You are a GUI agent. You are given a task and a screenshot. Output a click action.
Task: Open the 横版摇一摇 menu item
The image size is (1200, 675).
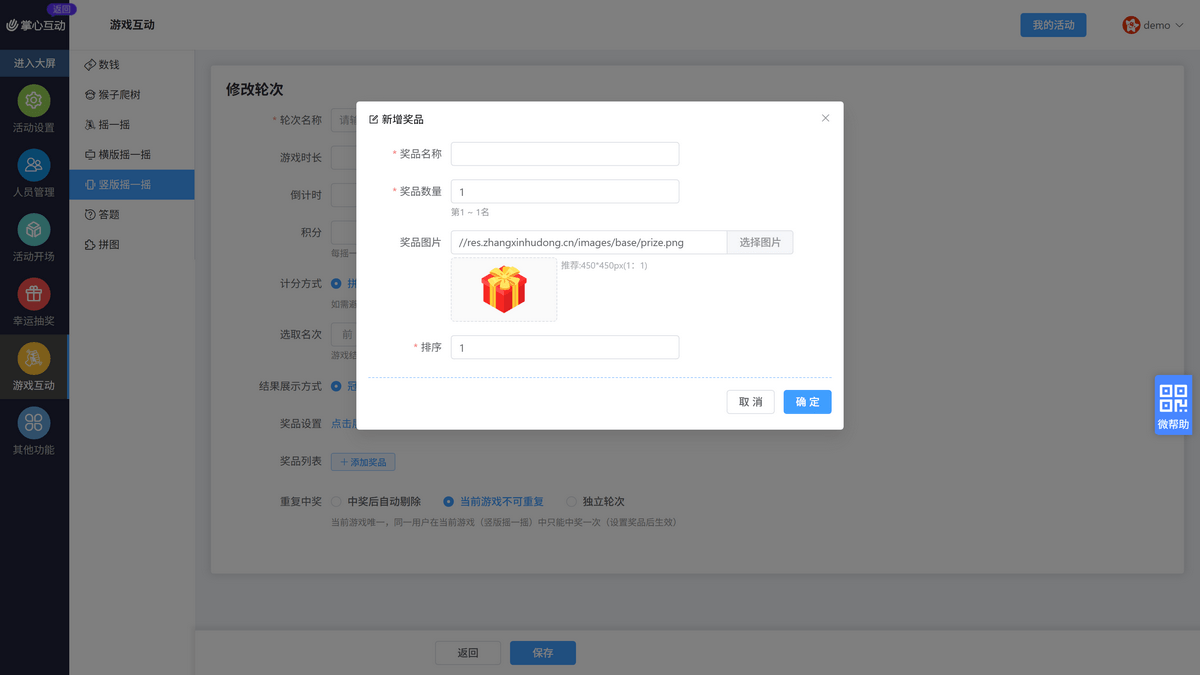[132, 155]
